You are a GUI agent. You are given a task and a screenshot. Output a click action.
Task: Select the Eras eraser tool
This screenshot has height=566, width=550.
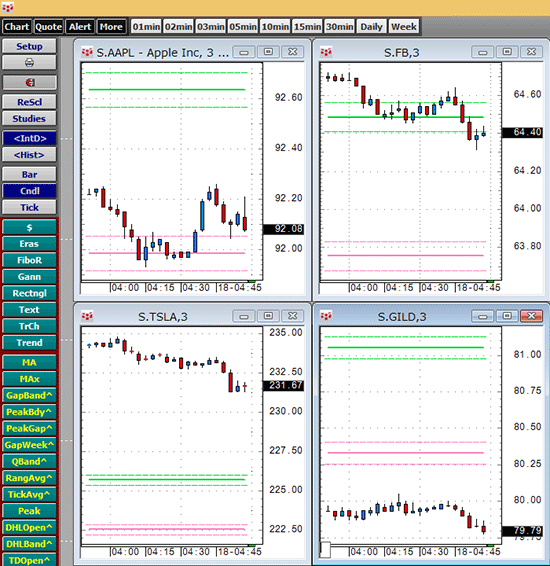pyautogui.click(x=29, y=244)
